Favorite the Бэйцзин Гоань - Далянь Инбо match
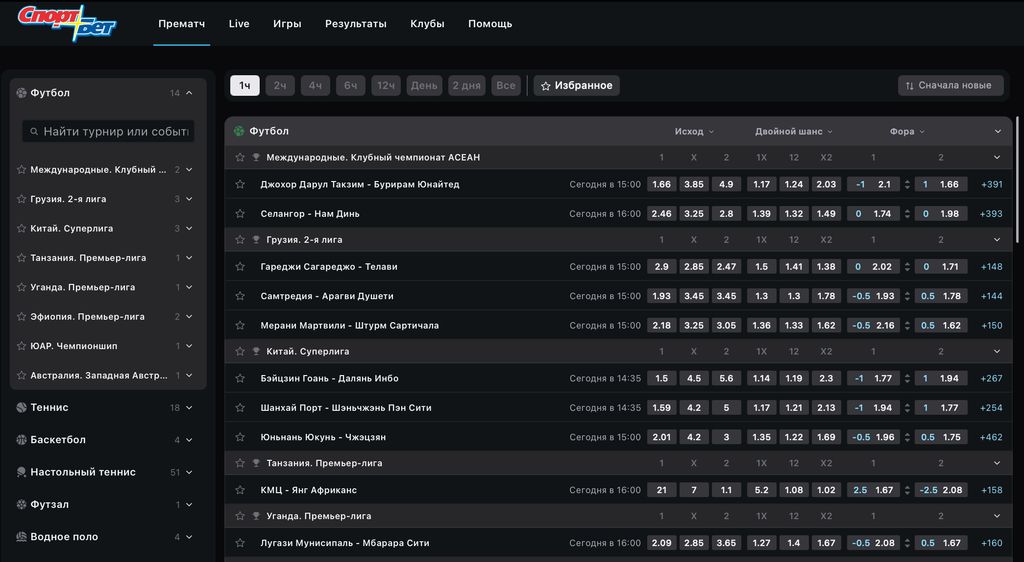The image size is (1024, 562). coord(240,378)
